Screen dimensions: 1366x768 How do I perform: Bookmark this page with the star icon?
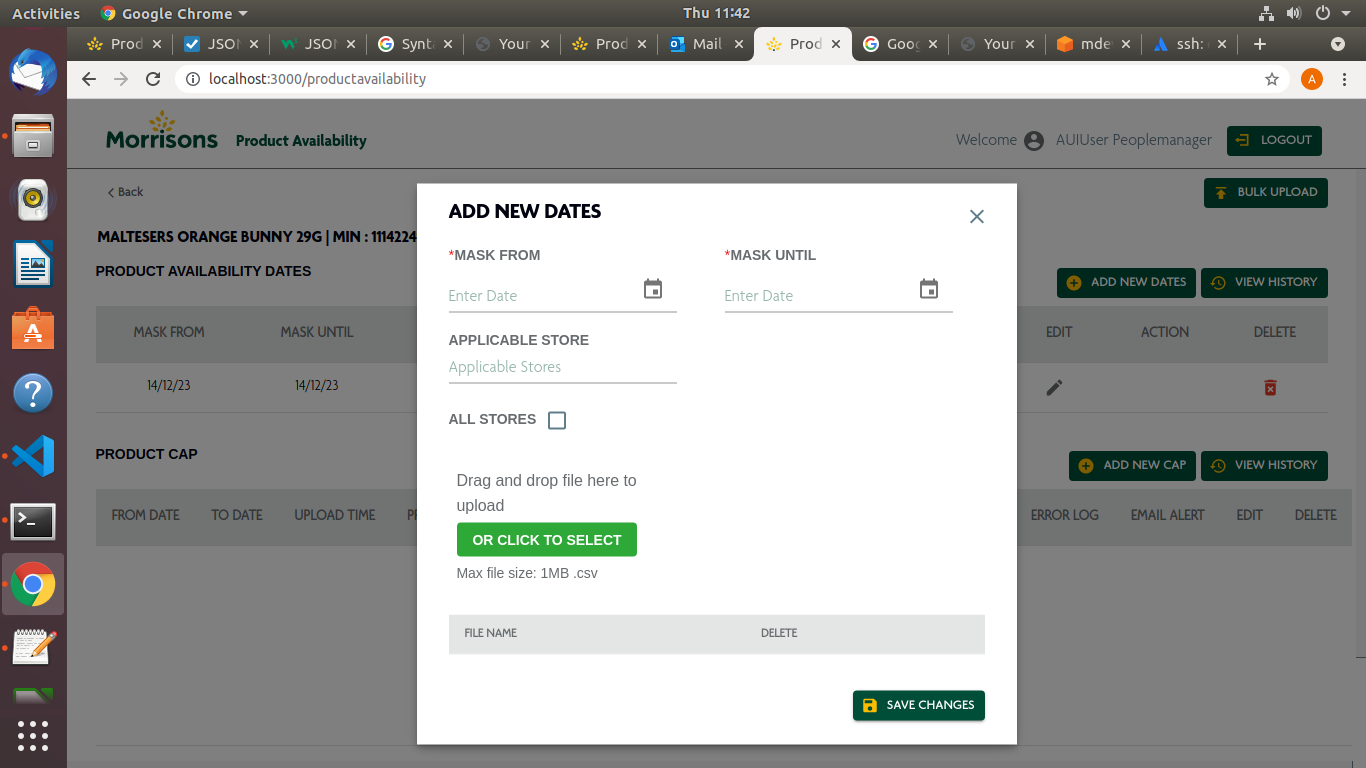(1272, 79)
